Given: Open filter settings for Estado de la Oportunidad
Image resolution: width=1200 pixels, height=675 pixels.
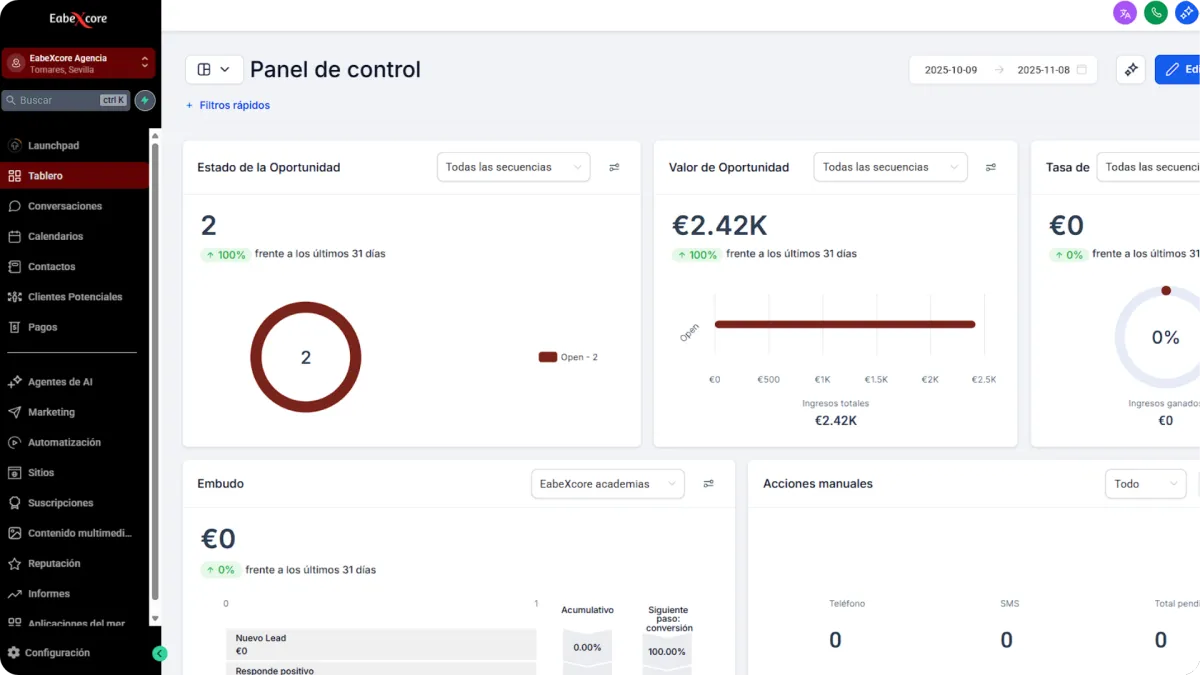Looking at the screenshot, I should coord(614,167).
